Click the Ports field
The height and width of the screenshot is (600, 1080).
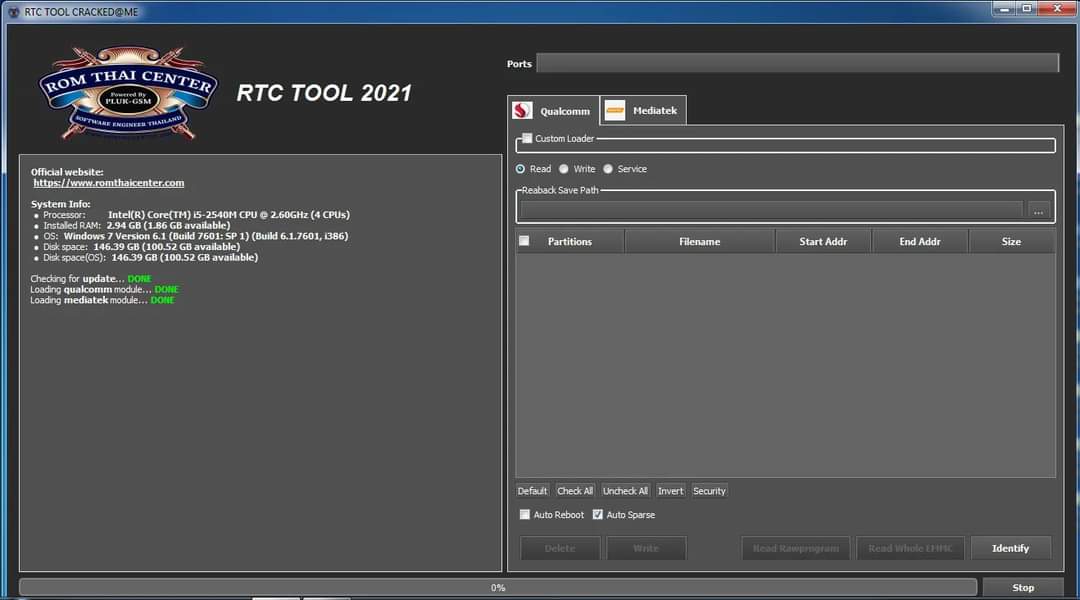point(798,63)
